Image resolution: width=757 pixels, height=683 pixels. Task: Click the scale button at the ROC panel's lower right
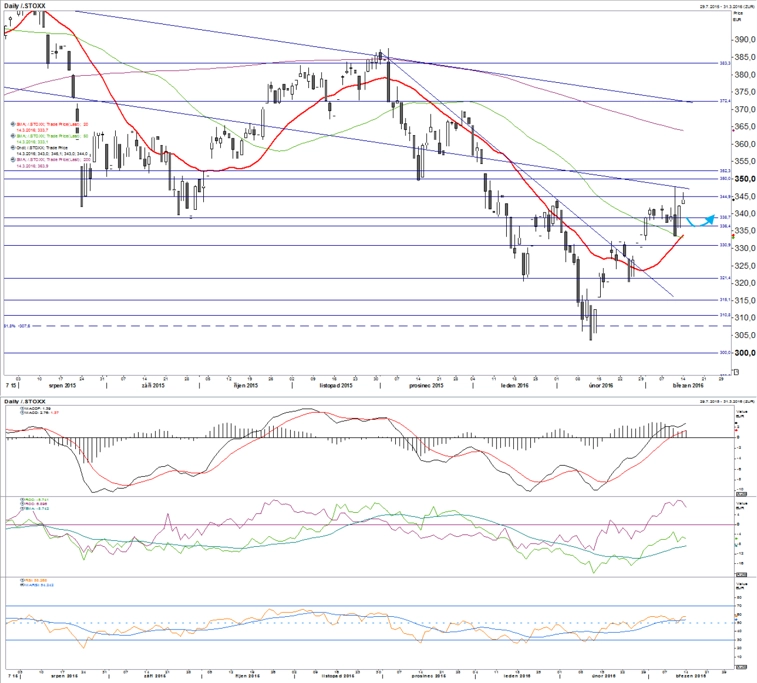pos(741,574)
